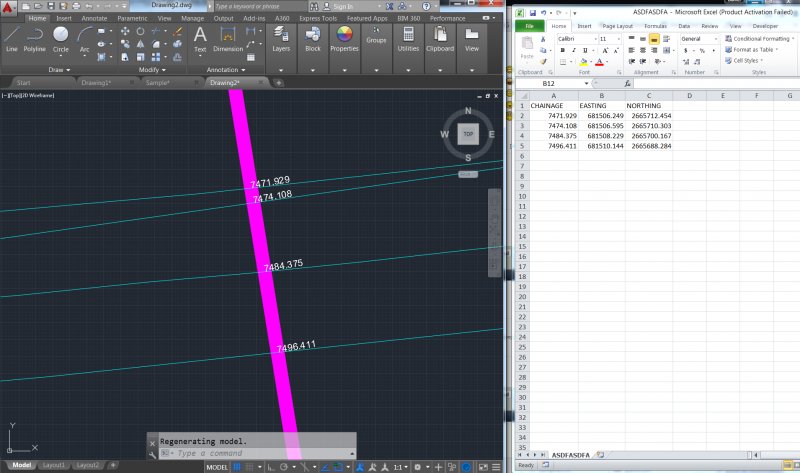This screenshot has height=473, width=800.
Task: Open Excel Page Layout tab
Action: pyautogui.click(x=617, y=26)
